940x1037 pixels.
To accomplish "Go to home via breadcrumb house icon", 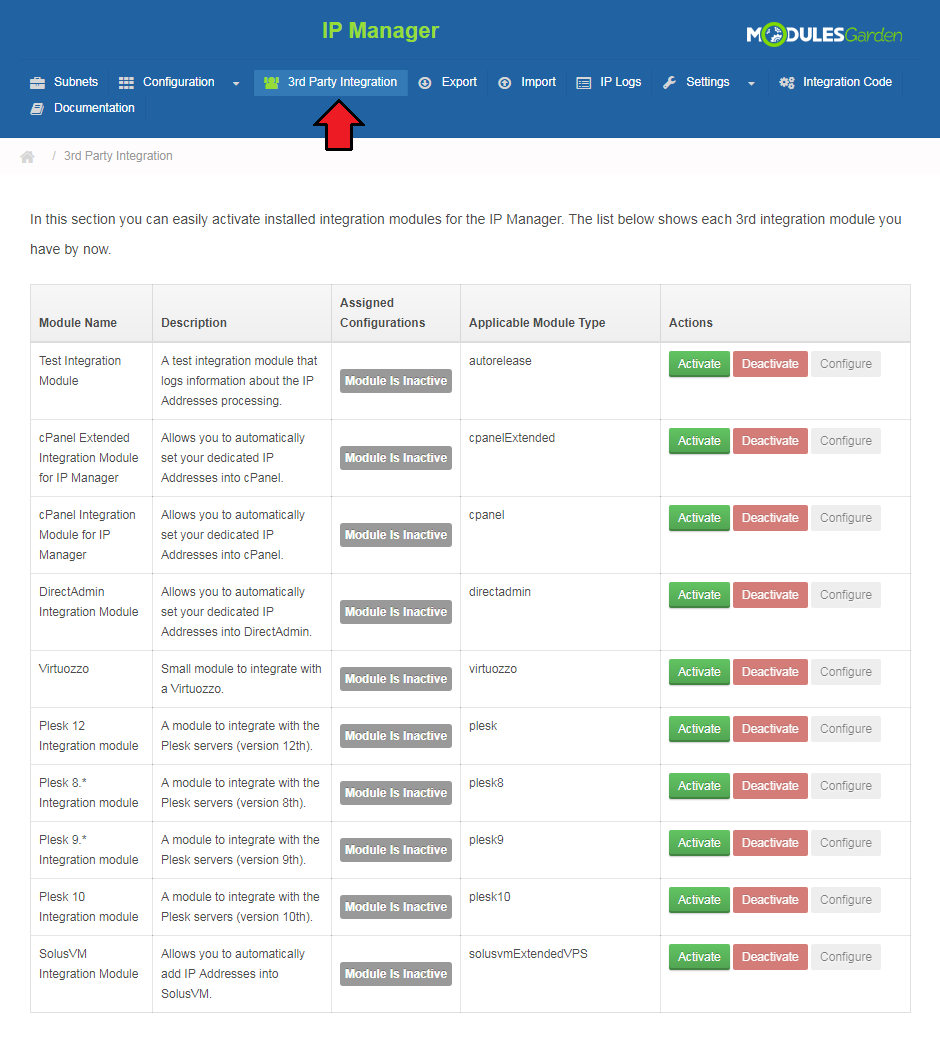I will tap(27, 157).
